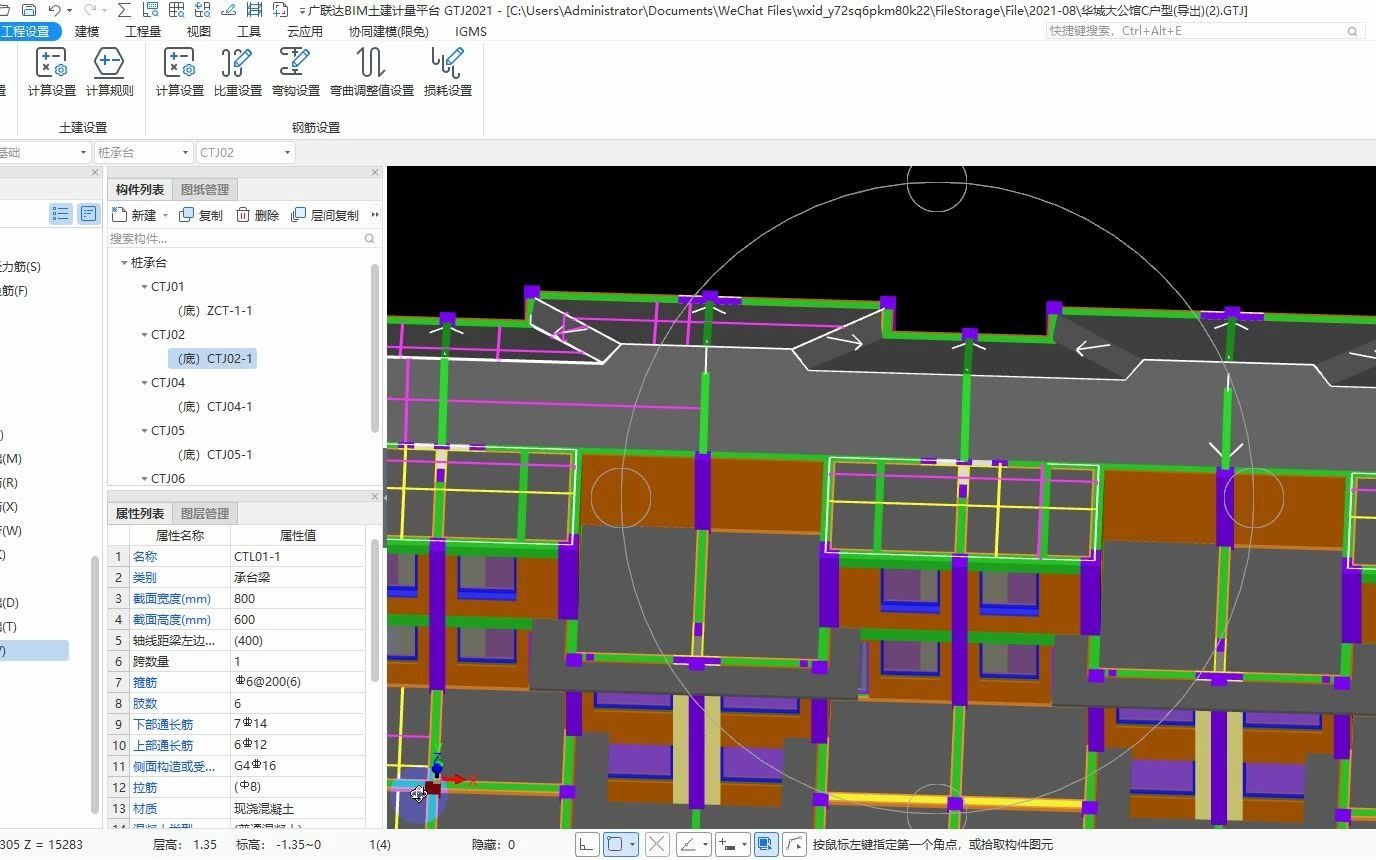
Task: Click the 复制 copy component icon
Action: 186,215
